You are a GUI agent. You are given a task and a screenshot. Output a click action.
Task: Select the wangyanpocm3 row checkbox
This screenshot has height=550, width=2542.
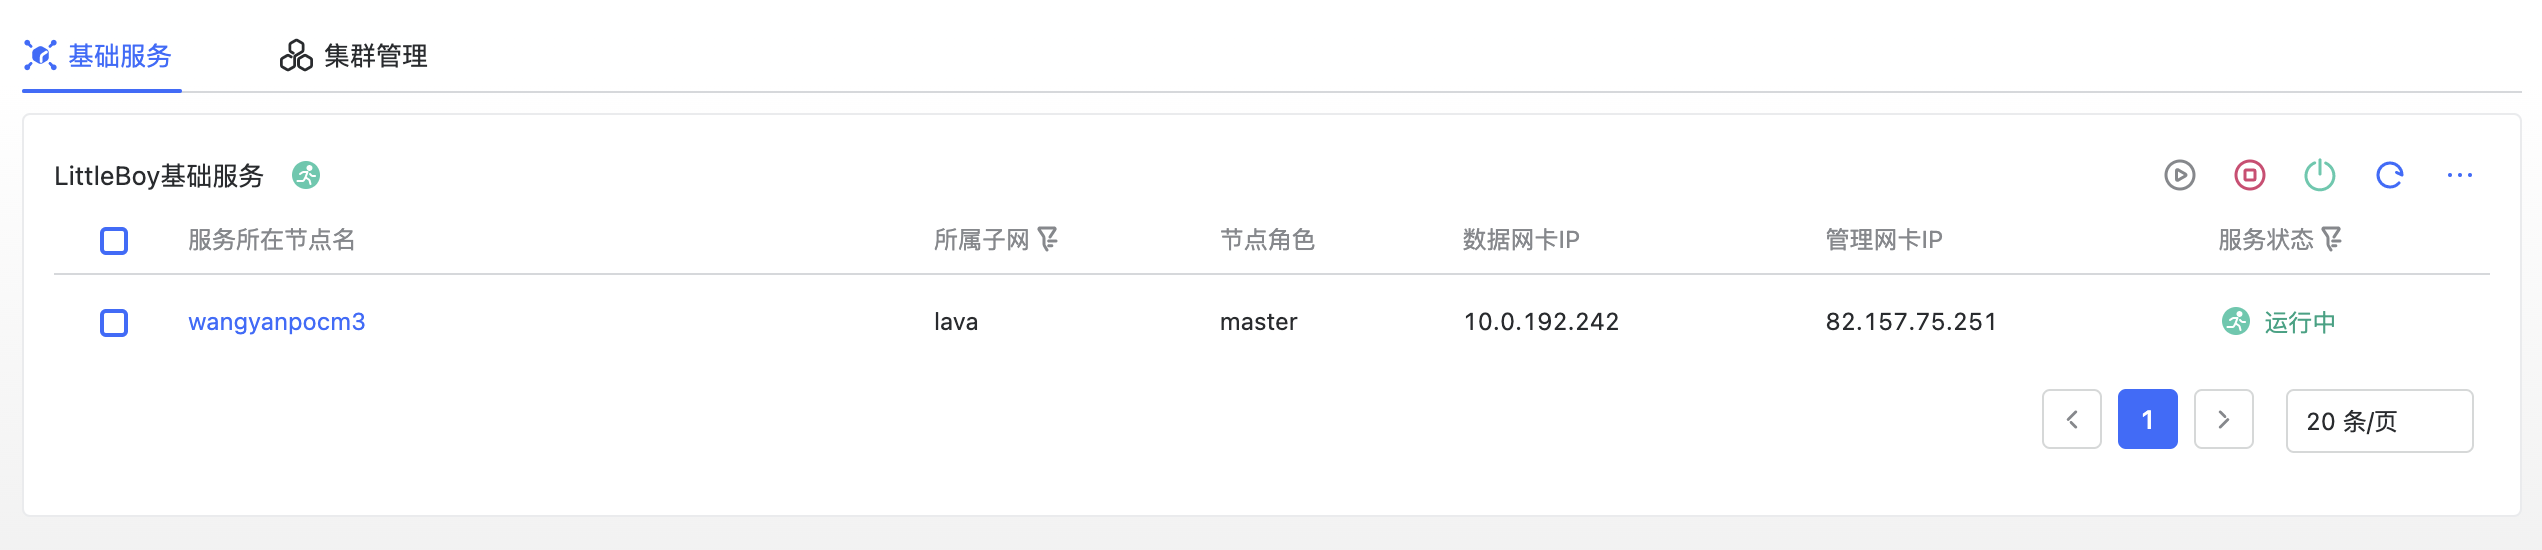pyautogui.click(x=114, y=323)
